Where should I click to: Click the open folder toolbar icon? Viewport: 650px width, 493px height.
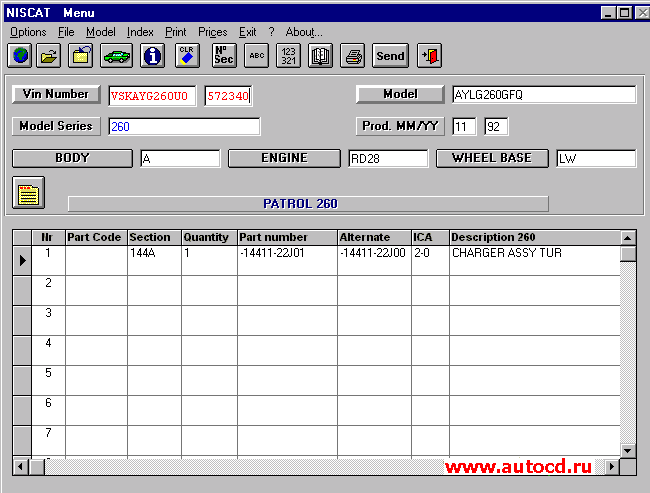(x=49, y=56)
